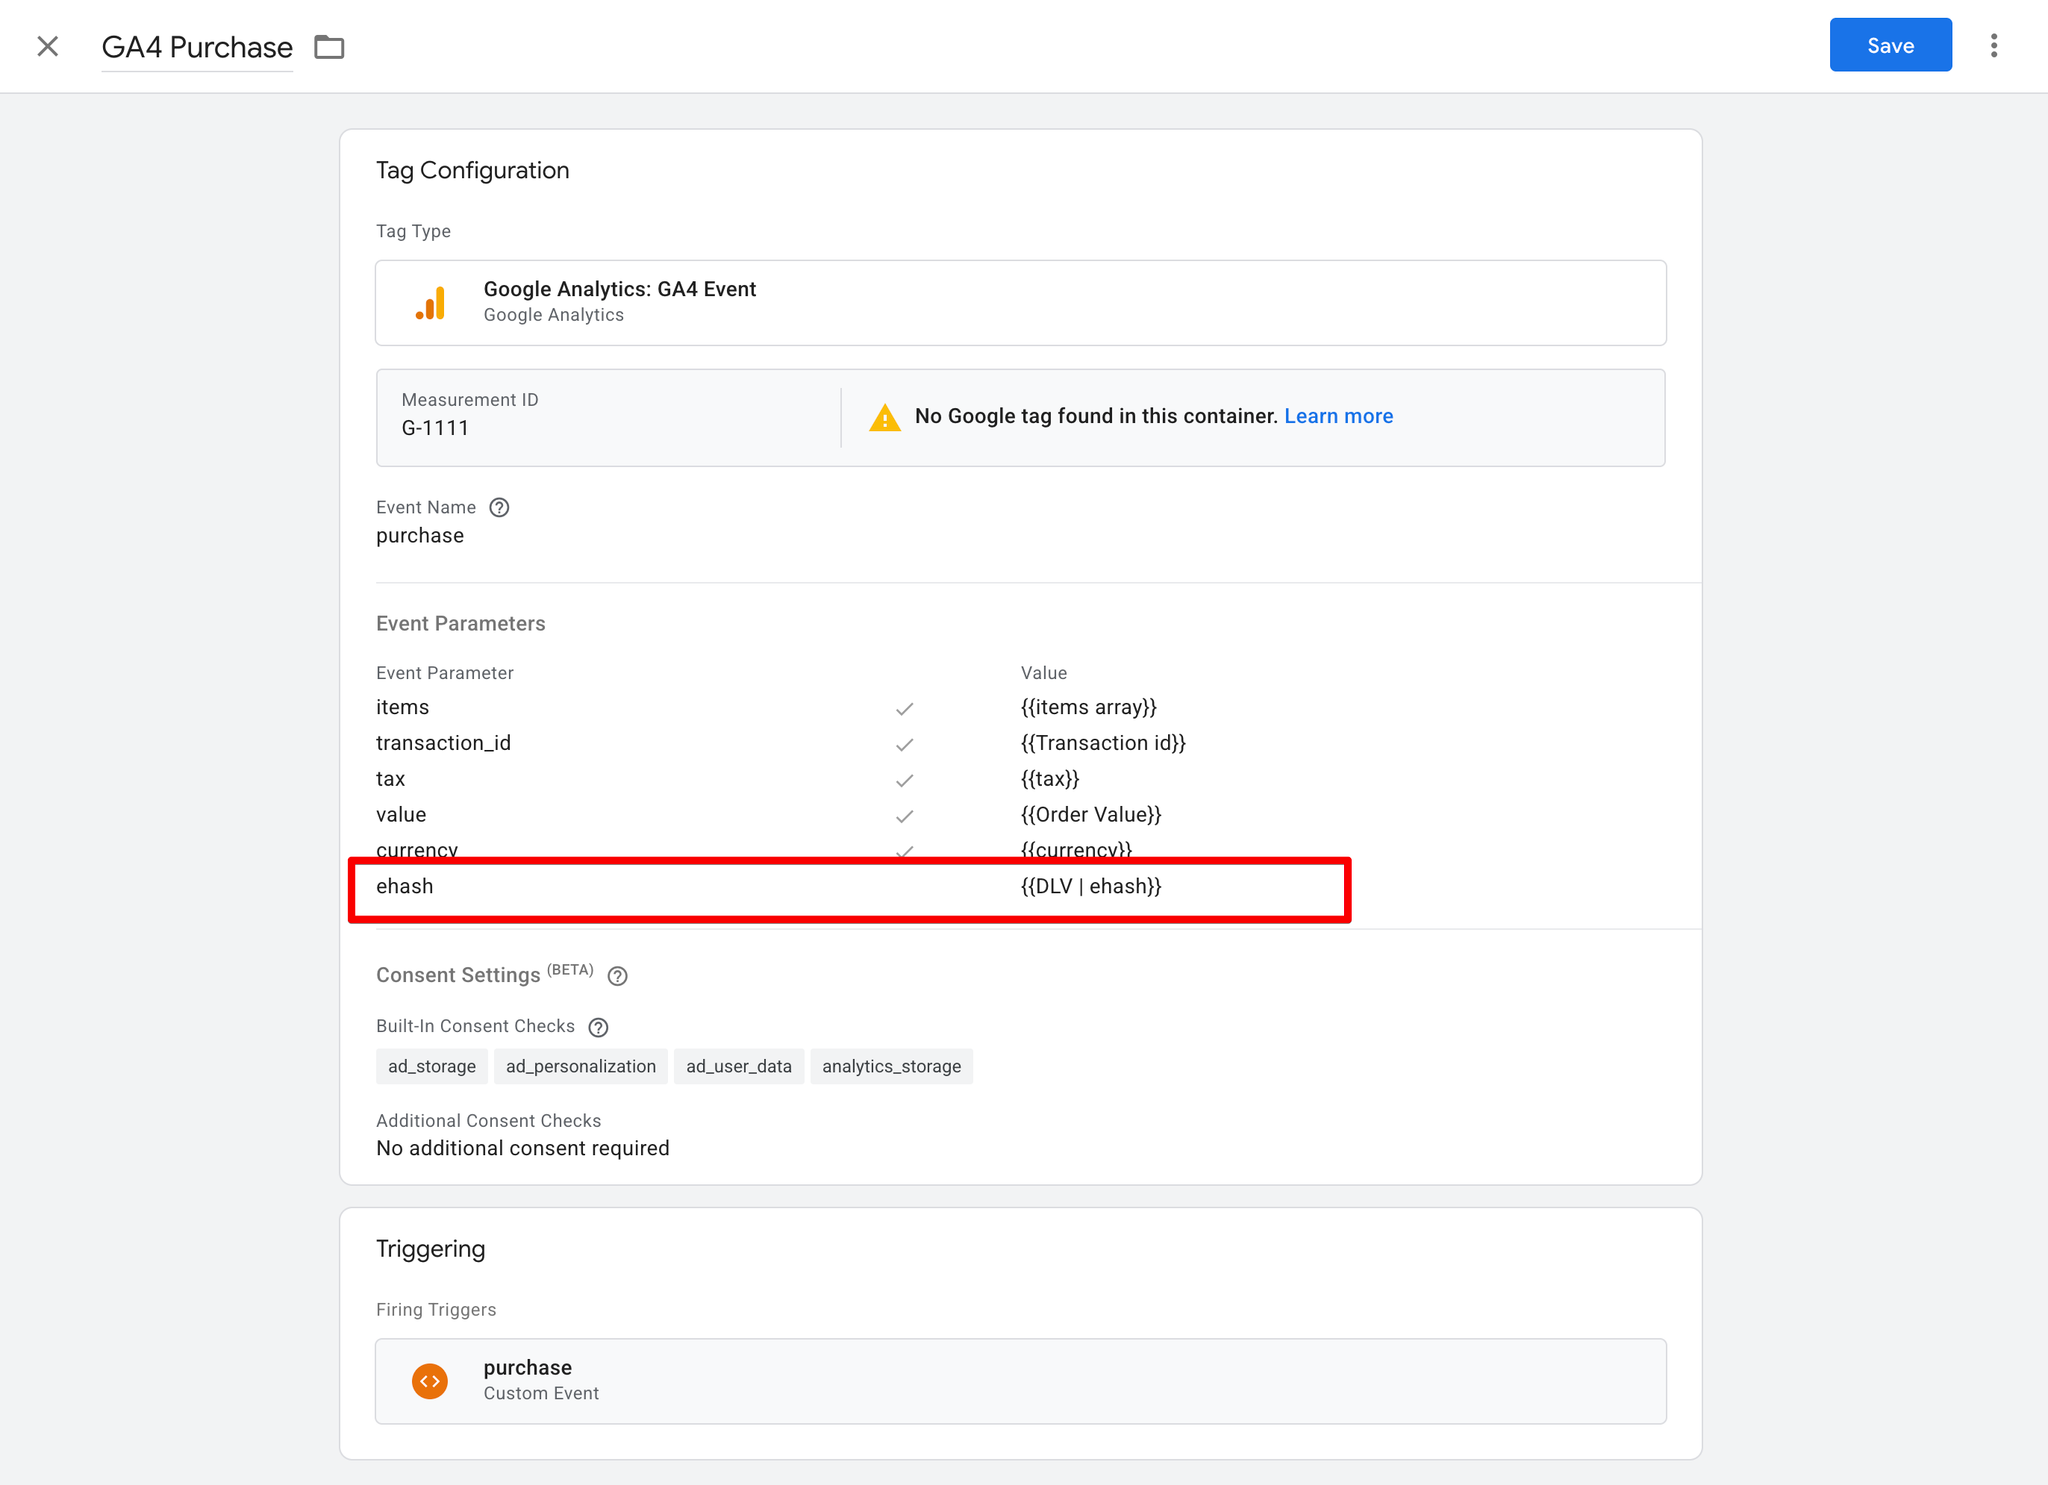This screenshot has width=2048, height=1485.
Task: Click the Save button
Action: pos(1889,45)
